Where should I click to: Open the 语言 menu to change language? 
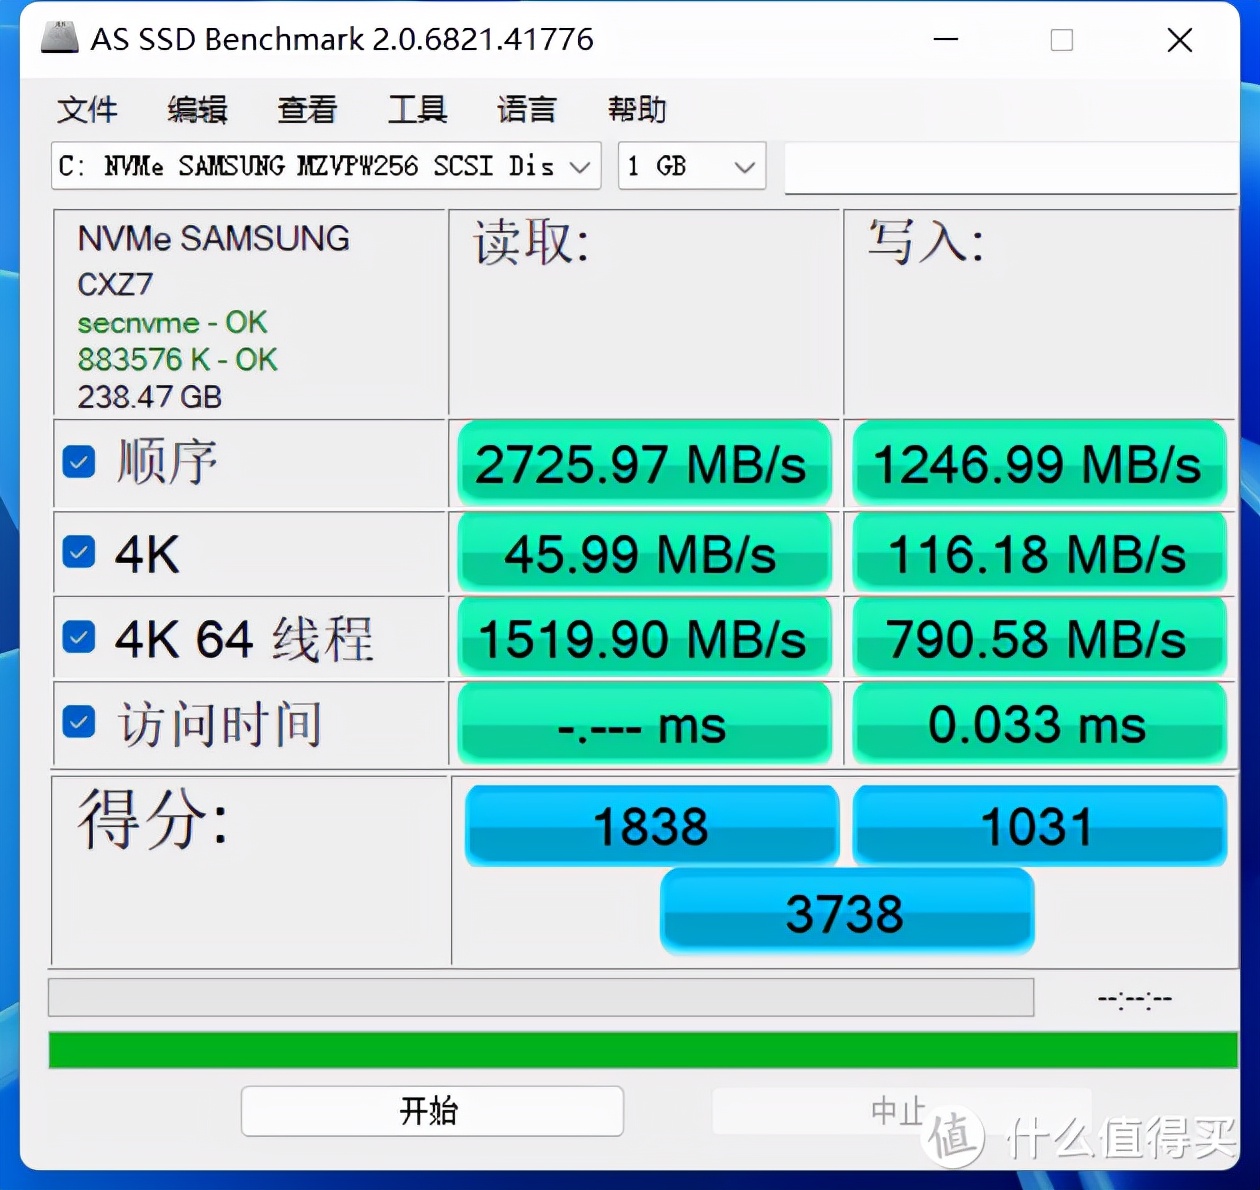526,110
